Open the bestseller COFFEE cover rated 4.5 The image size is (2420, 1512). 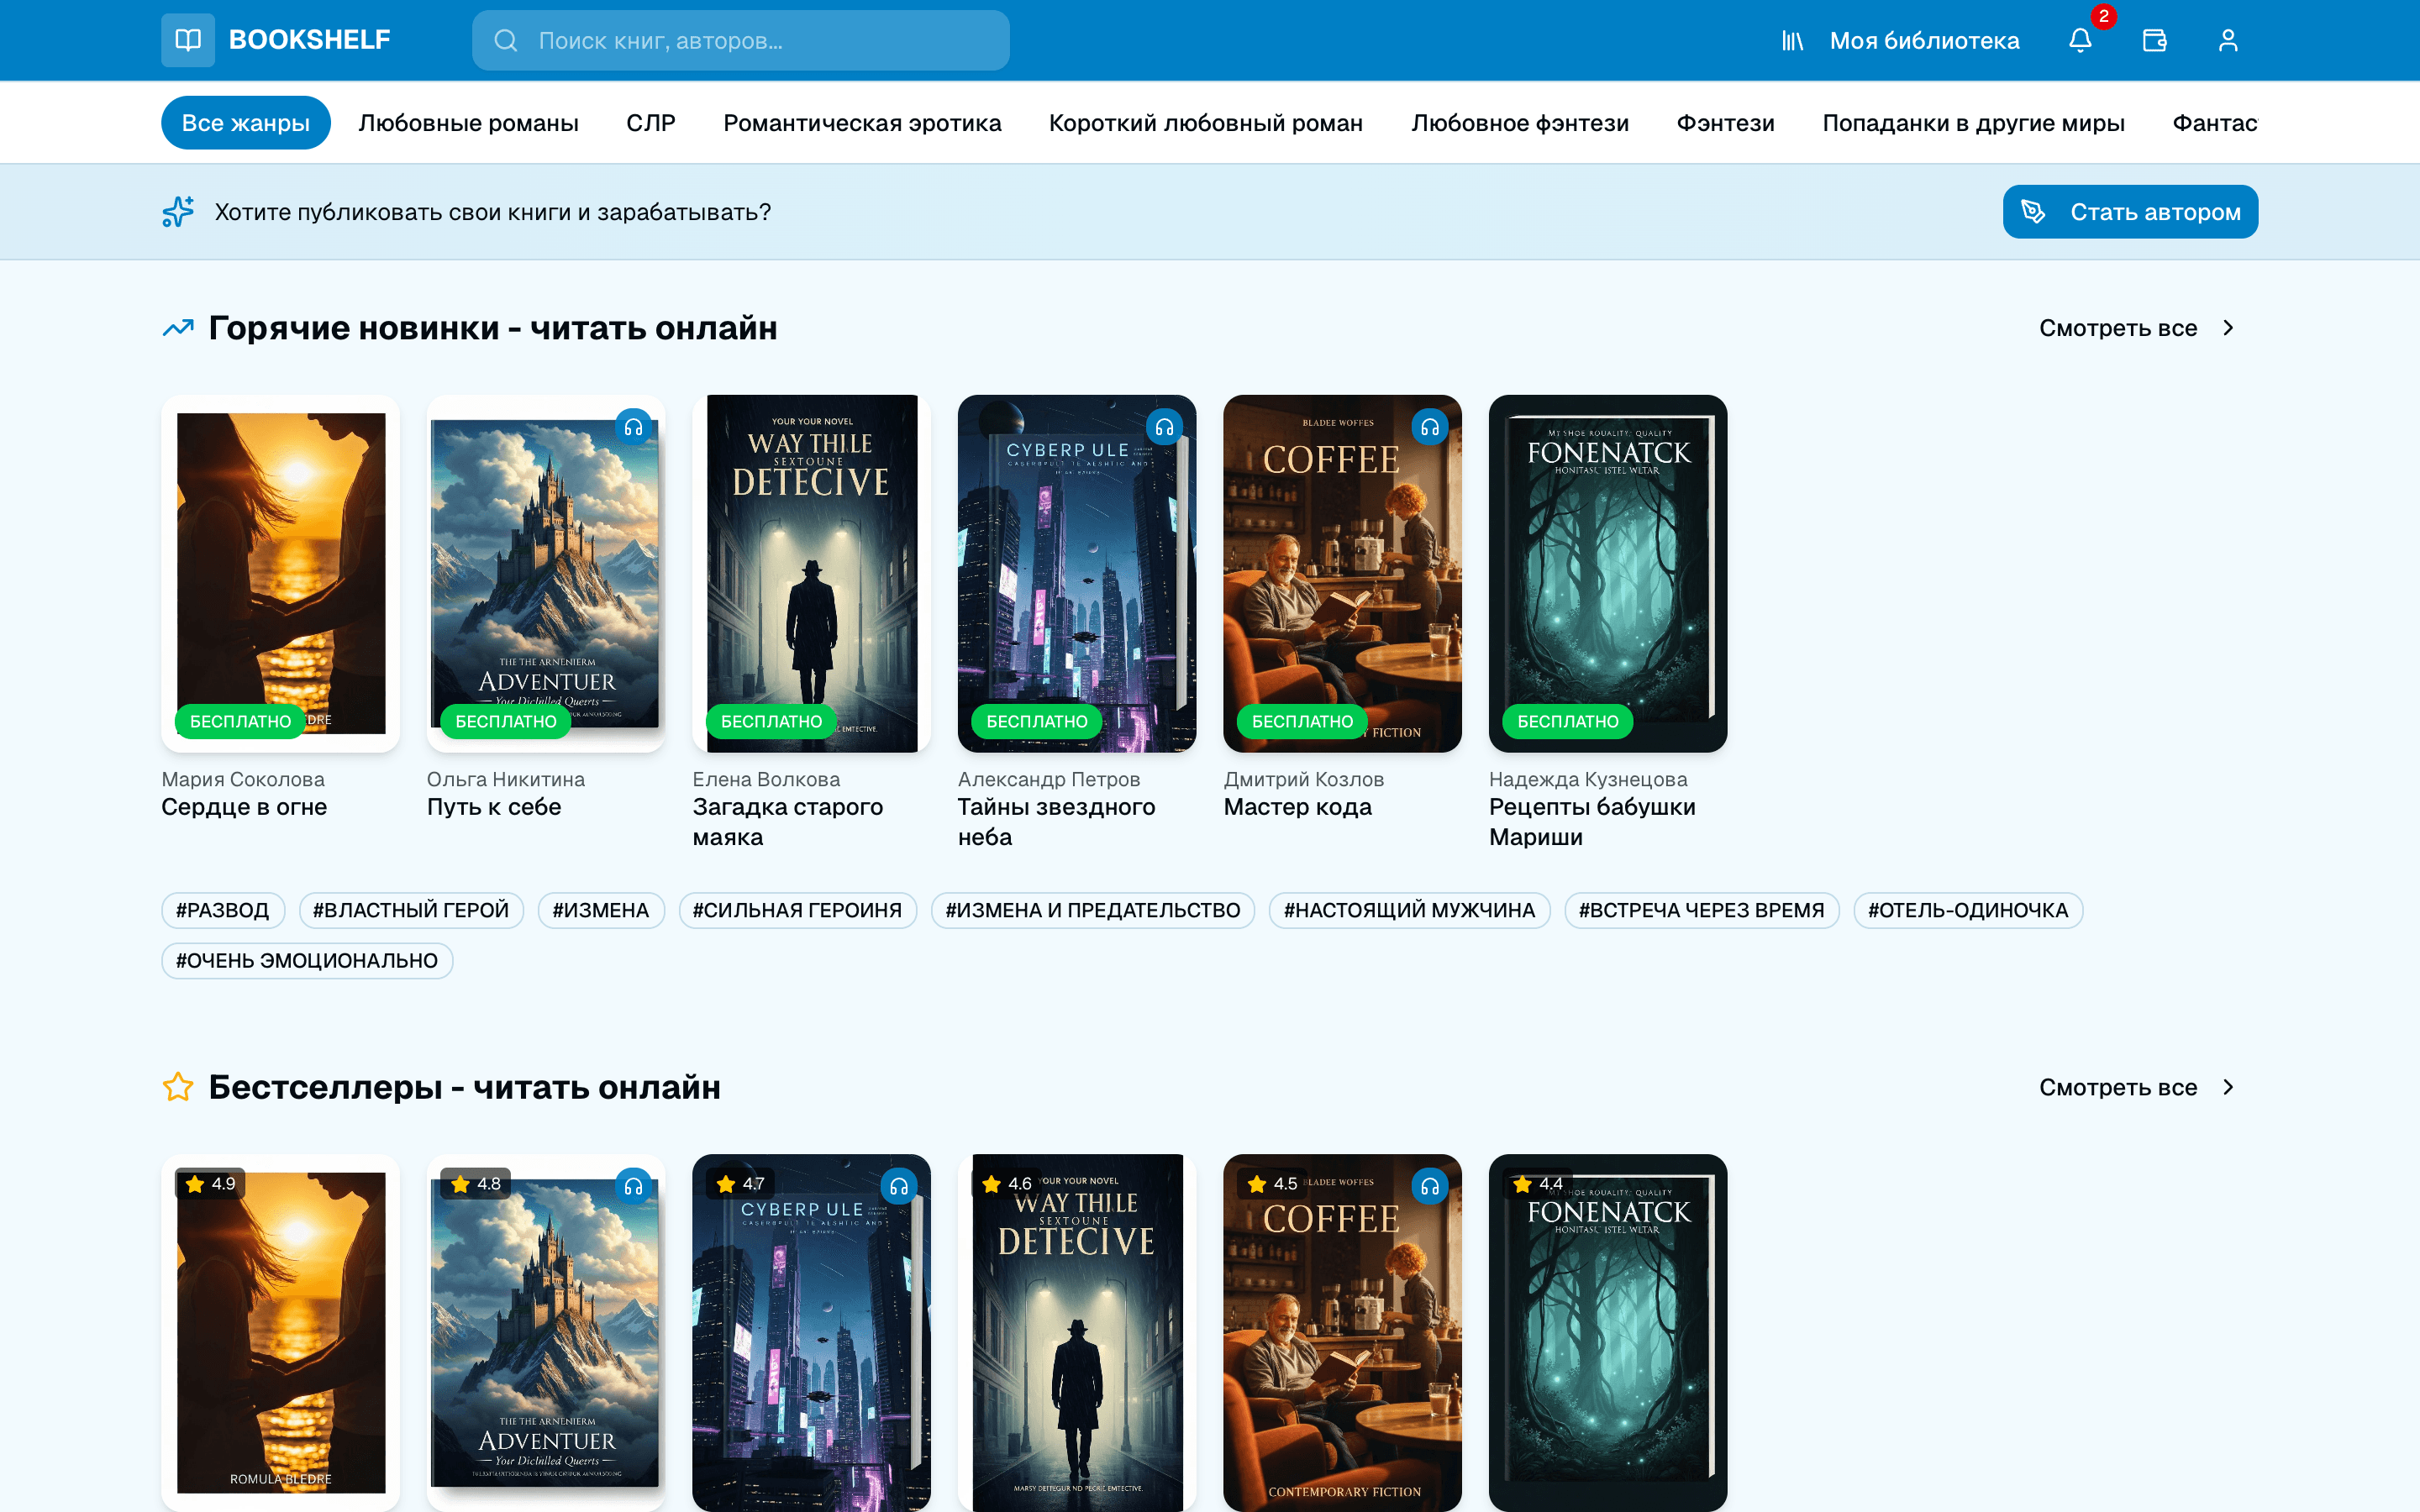[1342, 1333]
